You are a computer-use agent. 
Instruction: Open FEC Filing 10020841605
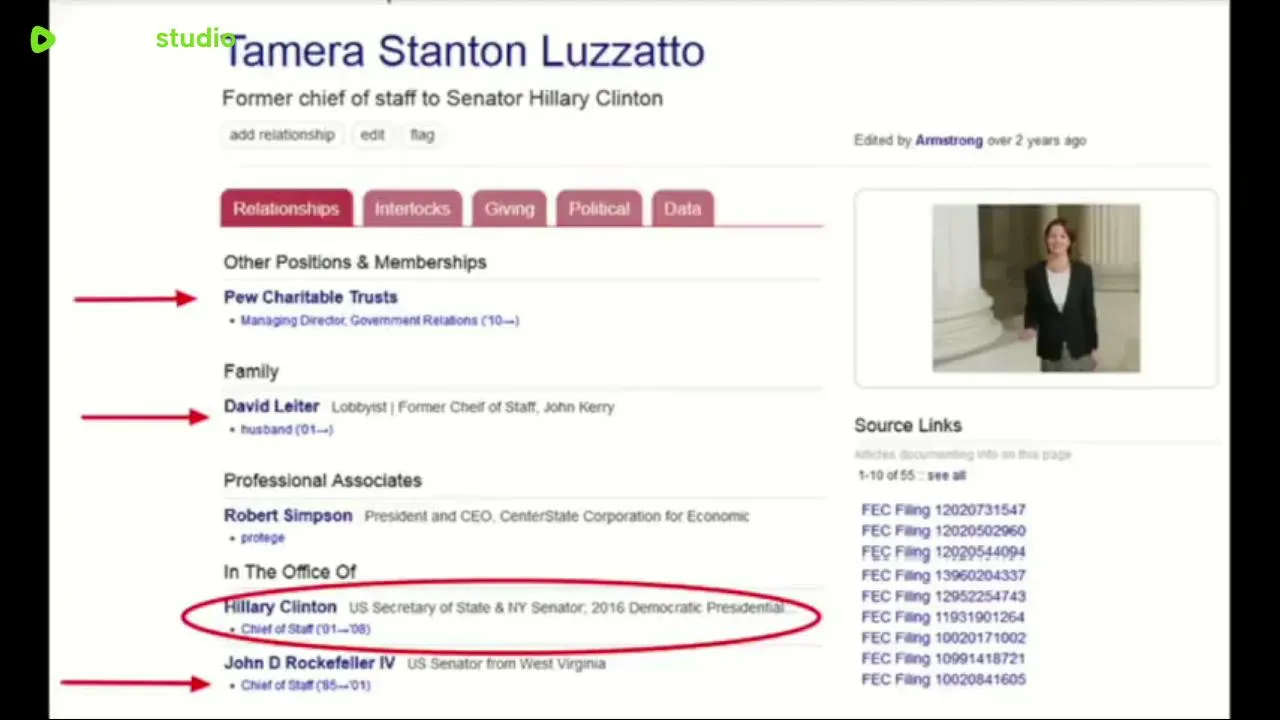943,680
